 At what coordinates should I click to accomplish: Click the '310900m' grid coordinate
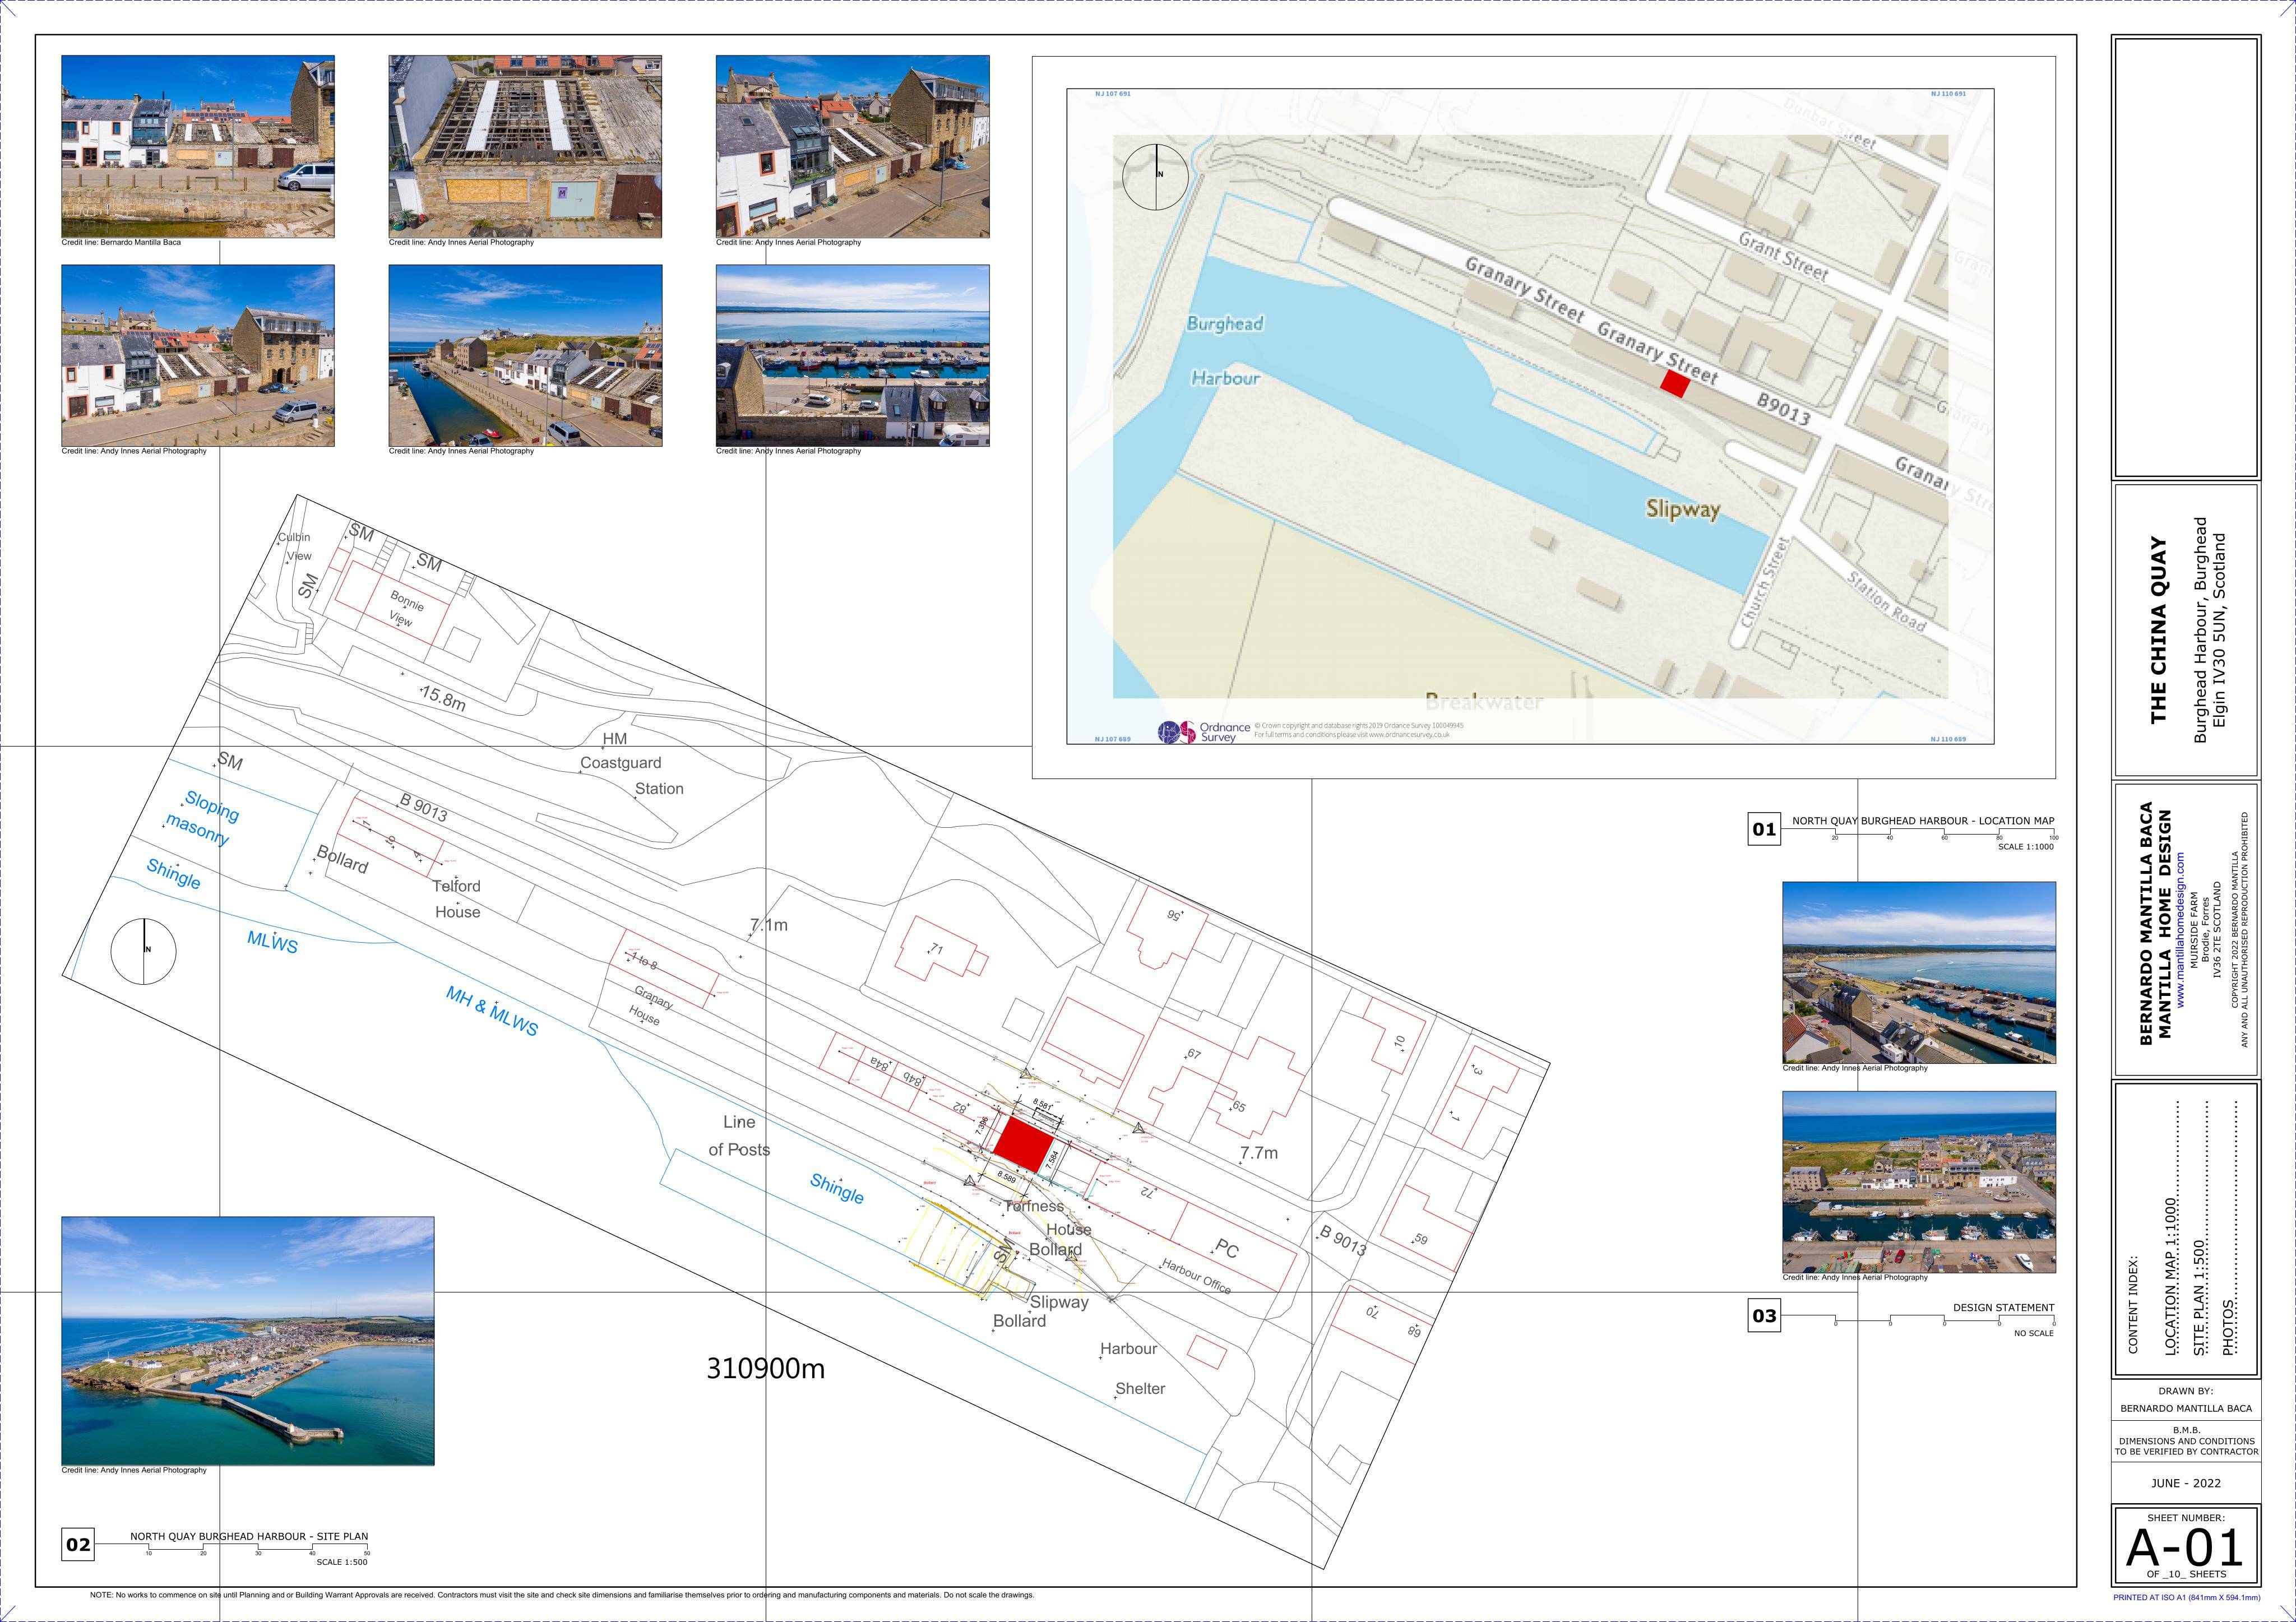click(766, 1369)
